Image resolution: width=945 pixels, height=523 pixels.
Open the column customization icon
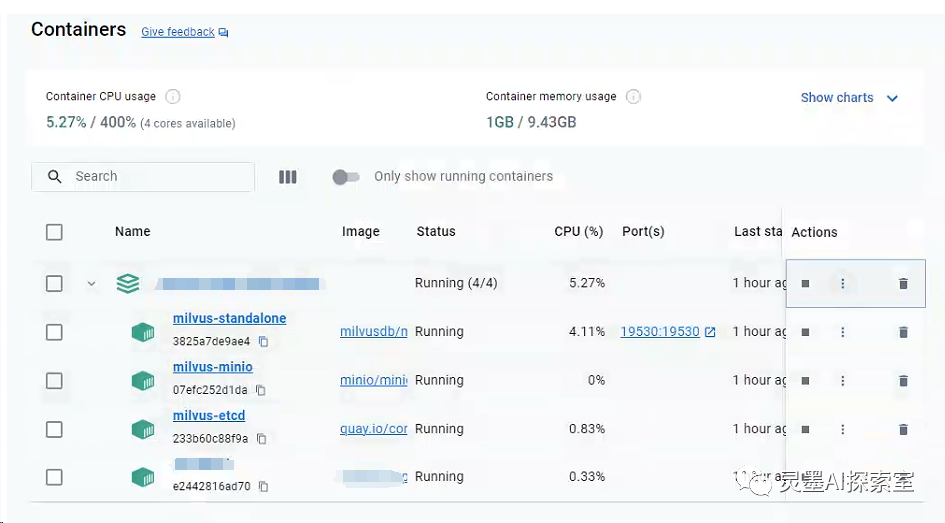pos(287,177)
